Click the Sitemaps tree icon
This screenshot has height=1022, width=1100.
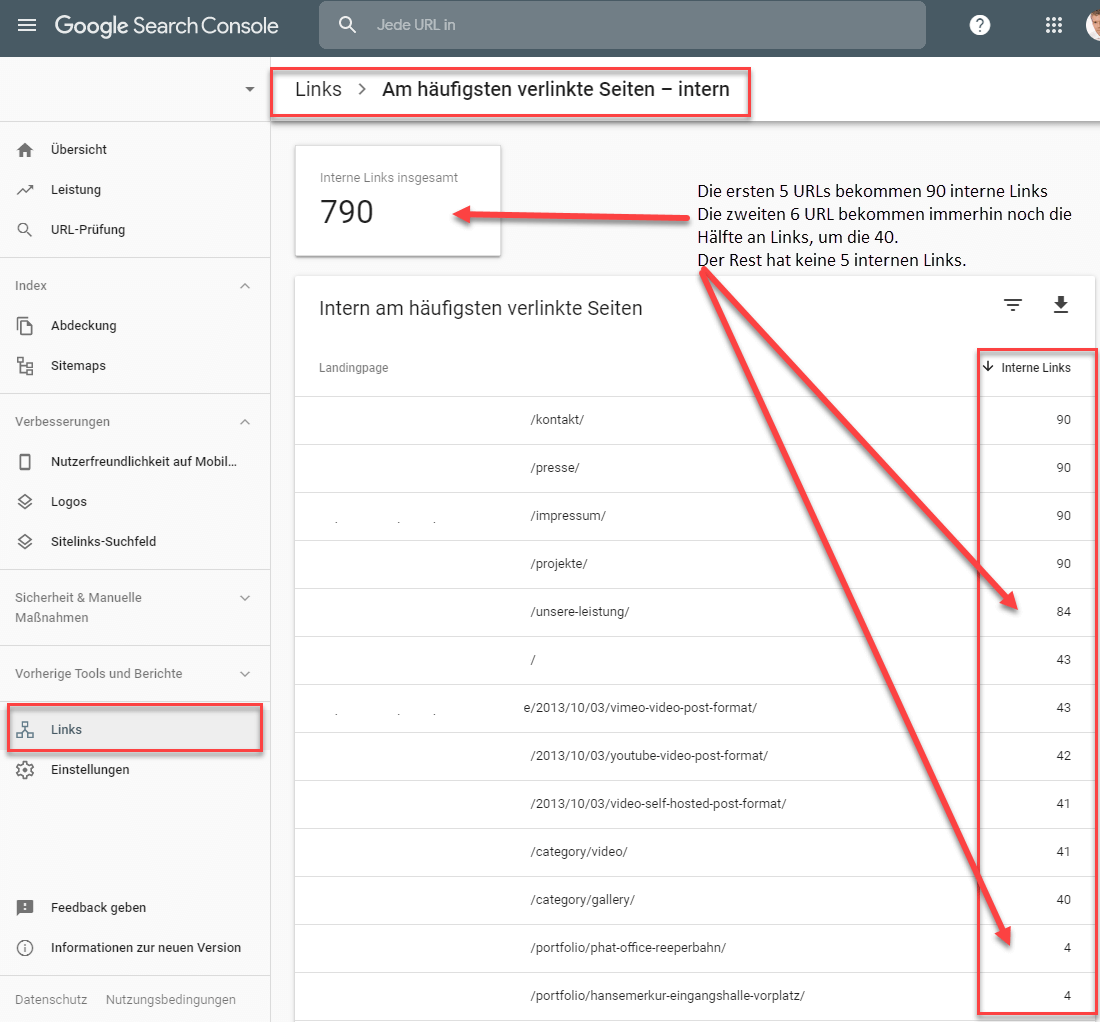(25, 365)
